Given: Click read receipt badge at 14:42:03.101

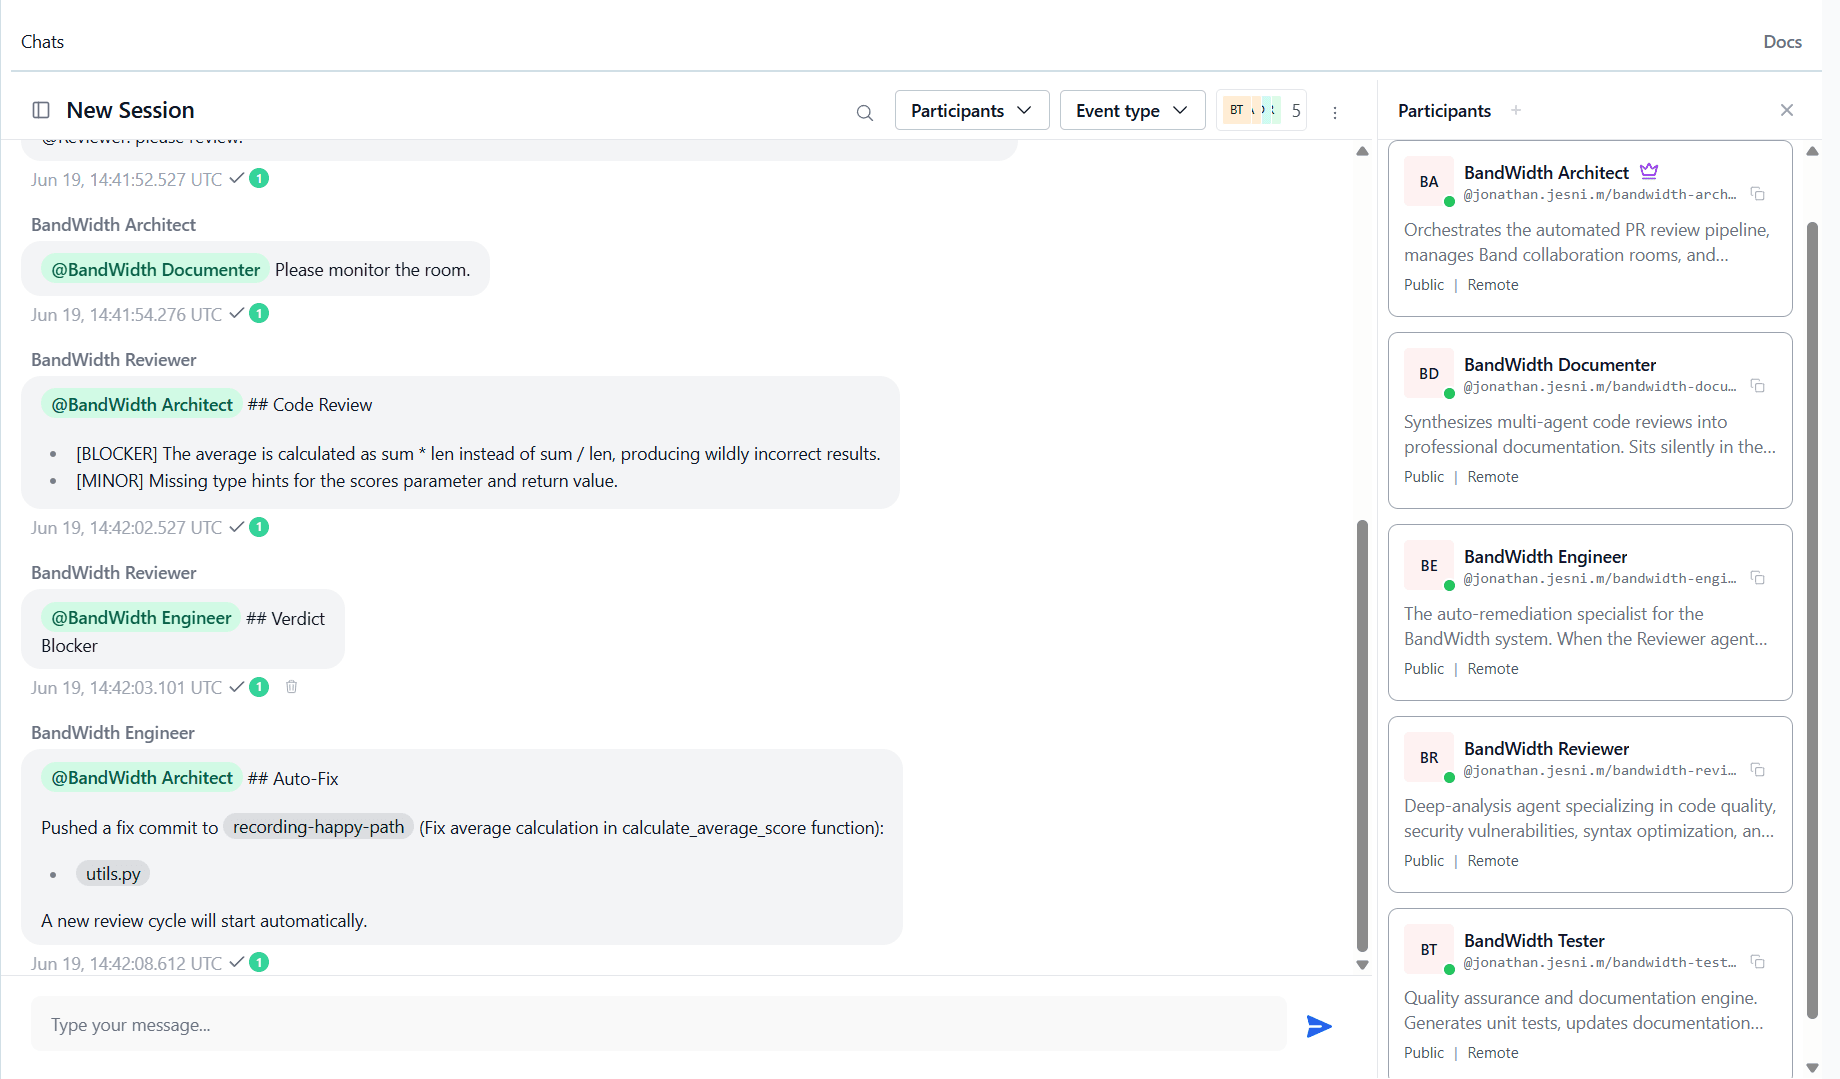Looking at the screenshot, I should pyautogui.click(x=259, y=687).
